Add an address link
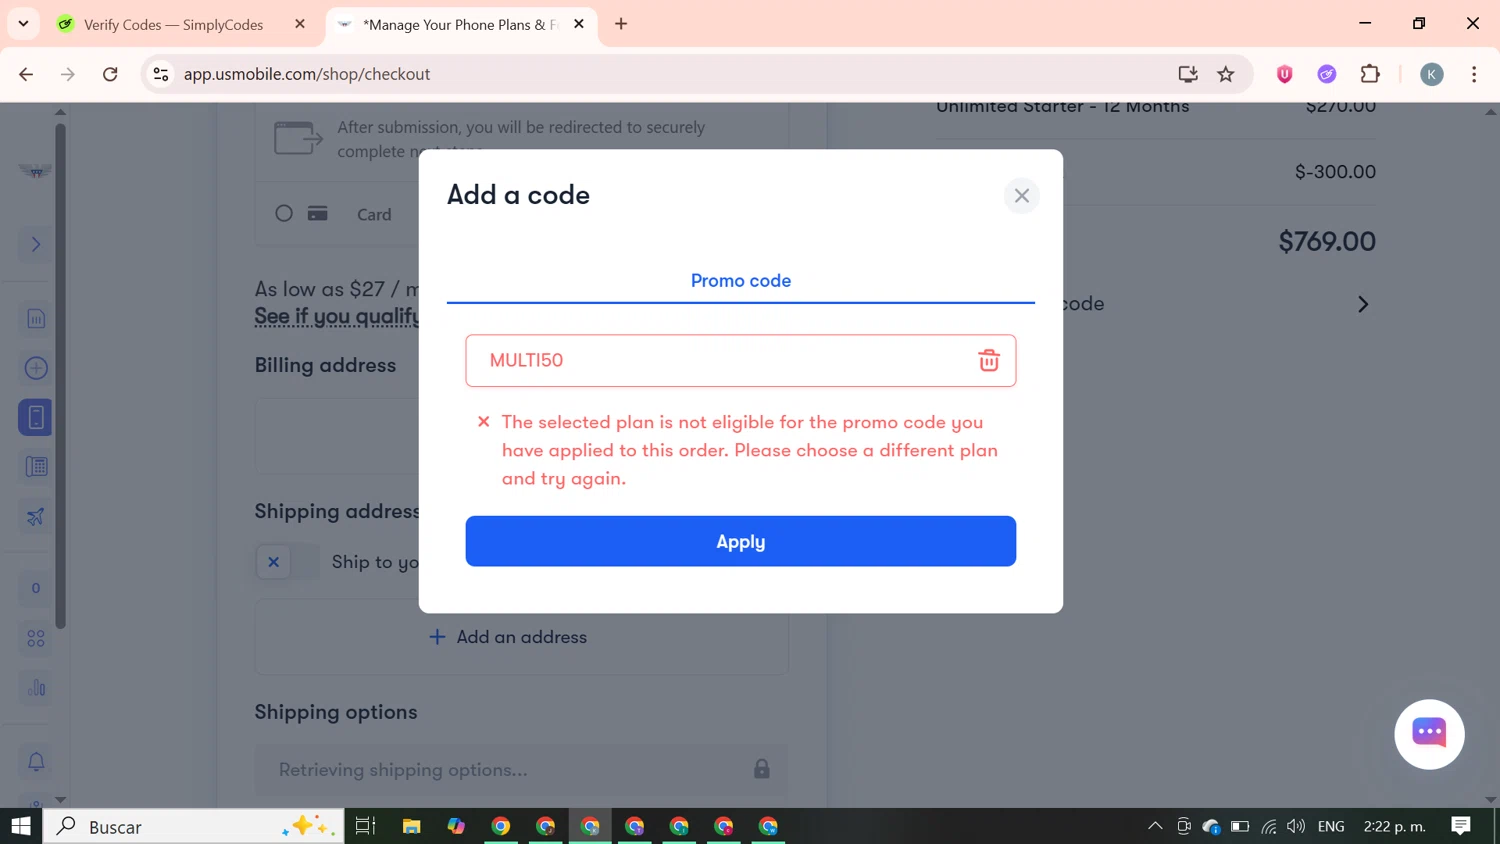The height and width of the screenshot is (844, 1500). pyautogui.click(x=508, y=637)
